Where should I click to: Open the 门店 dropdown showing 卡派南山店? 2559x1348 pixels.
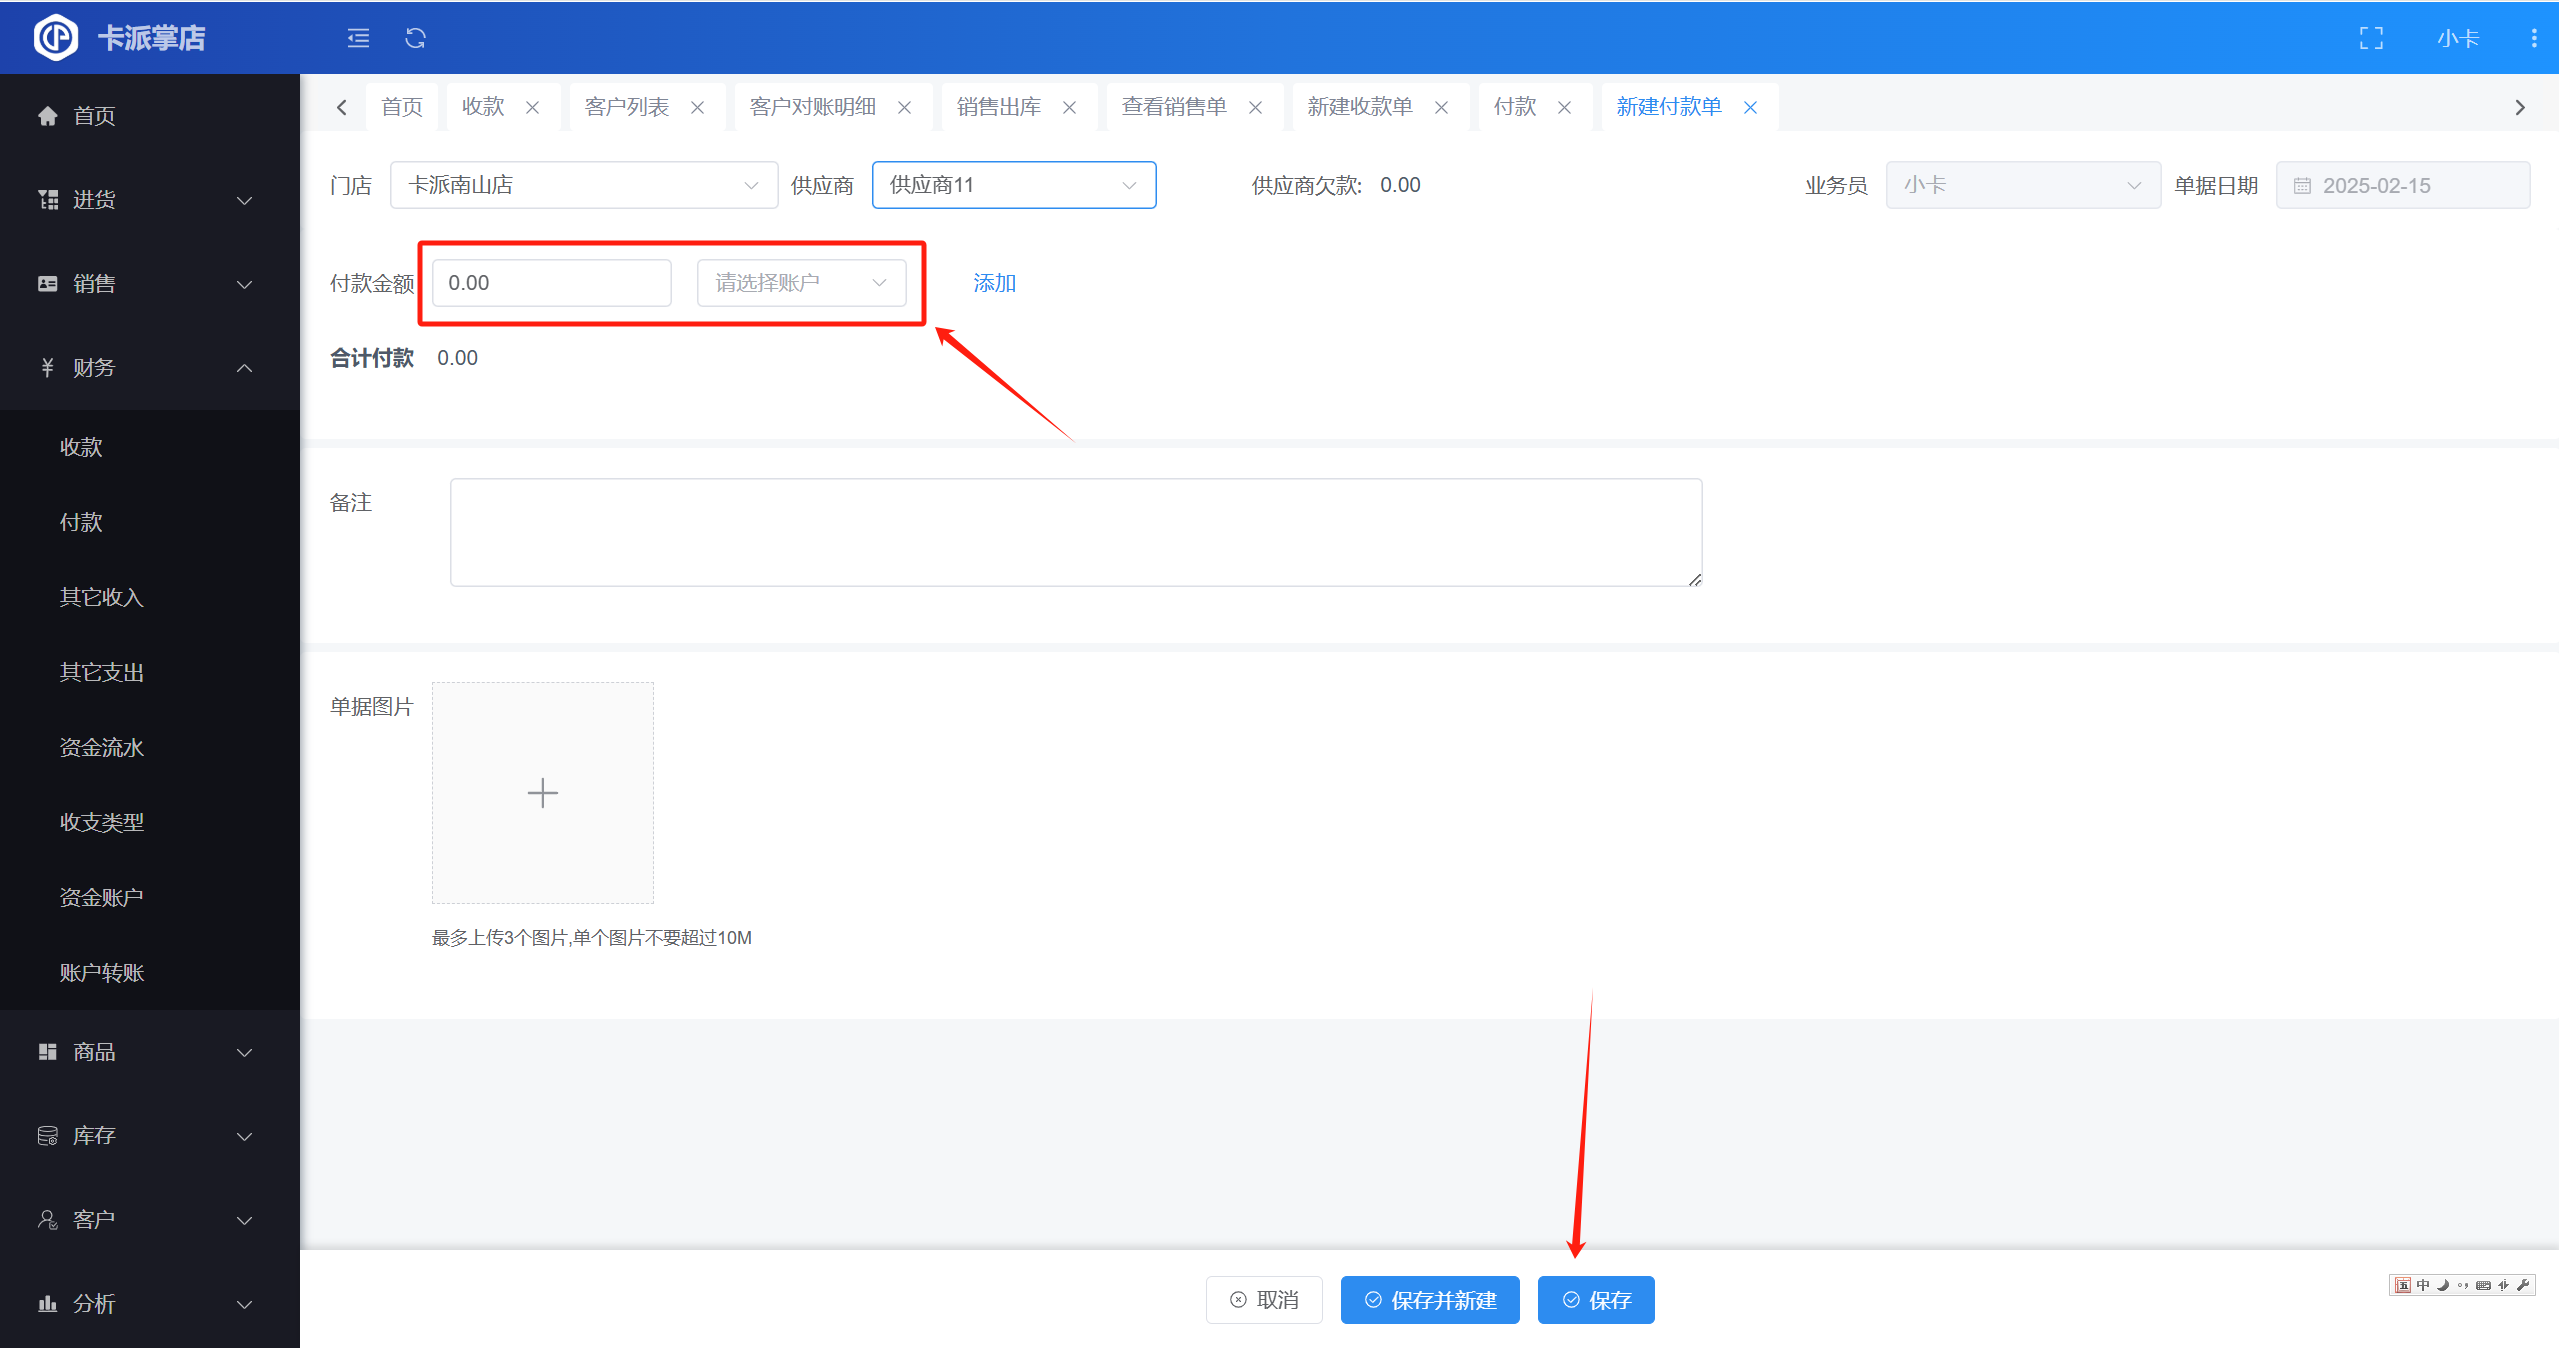click(583, 185)
